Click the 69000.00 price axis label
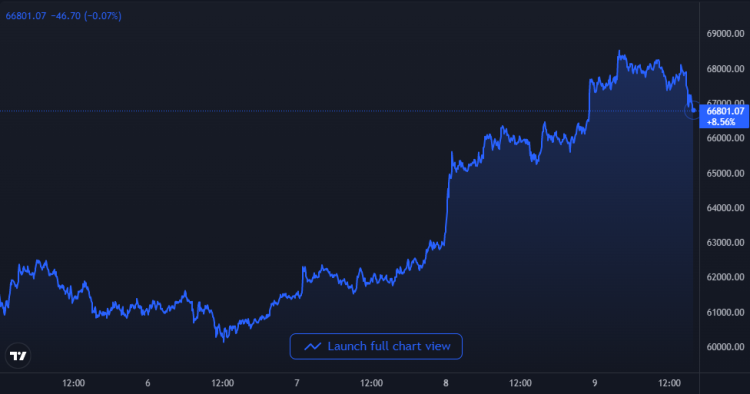Image resolution: width=750 pixels, height=394 pixels. click(x=725, y=33)
